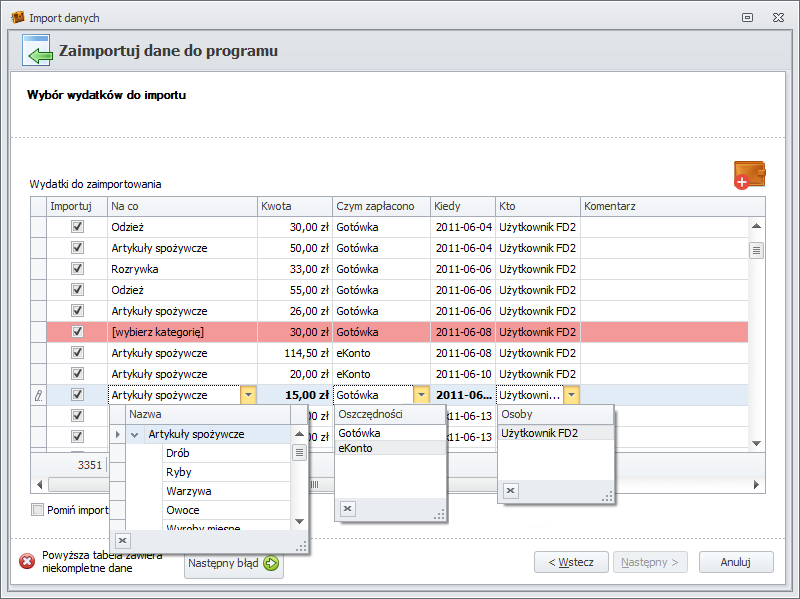The height and width of the screenshot is (599, 800).
Task: Select eKonto from Oszczędności list
Action: (x=354, y=448)
